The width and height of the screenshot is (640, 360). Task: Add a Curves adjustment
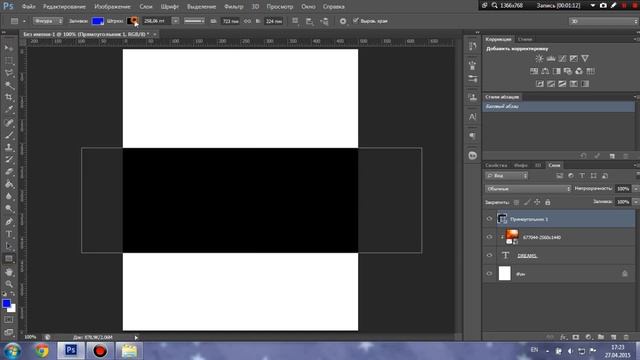tap(562, 59)
